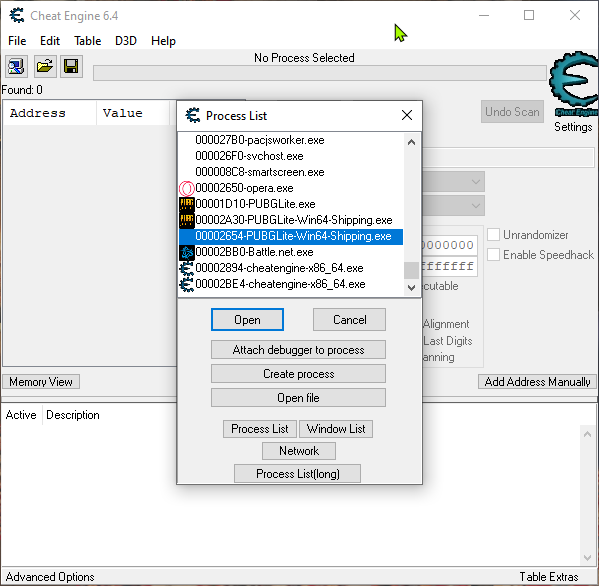The image size is (599, 586).
Task: Click the Network button
Action: [x=299, y=451]
